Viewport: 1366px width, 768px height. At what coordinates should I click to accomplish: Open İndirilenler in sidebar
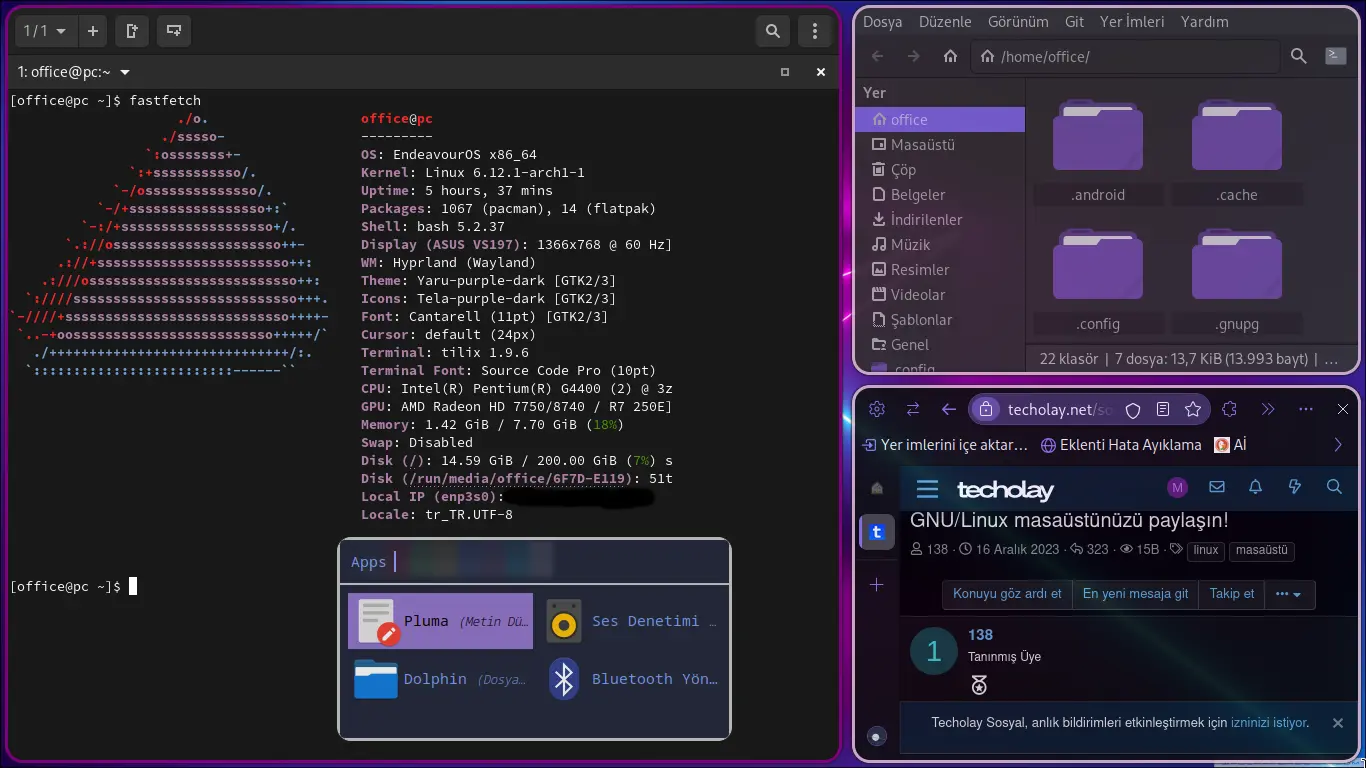click(x=940, y=219)
